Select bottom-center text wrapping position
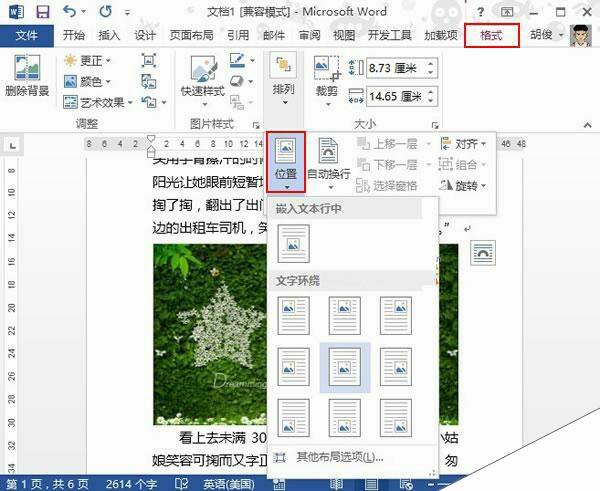 pyautogui.click(x=344, y=418)
